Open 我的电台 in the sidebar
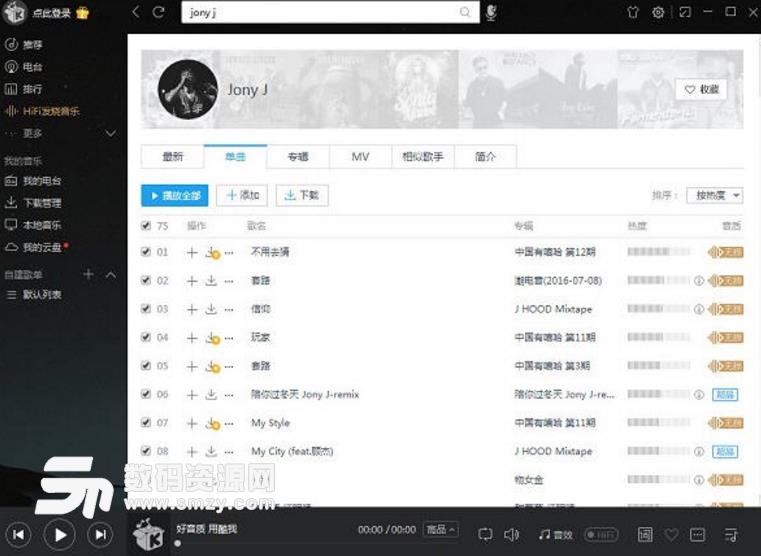761x556 pixels. click(x=33, y=181)
